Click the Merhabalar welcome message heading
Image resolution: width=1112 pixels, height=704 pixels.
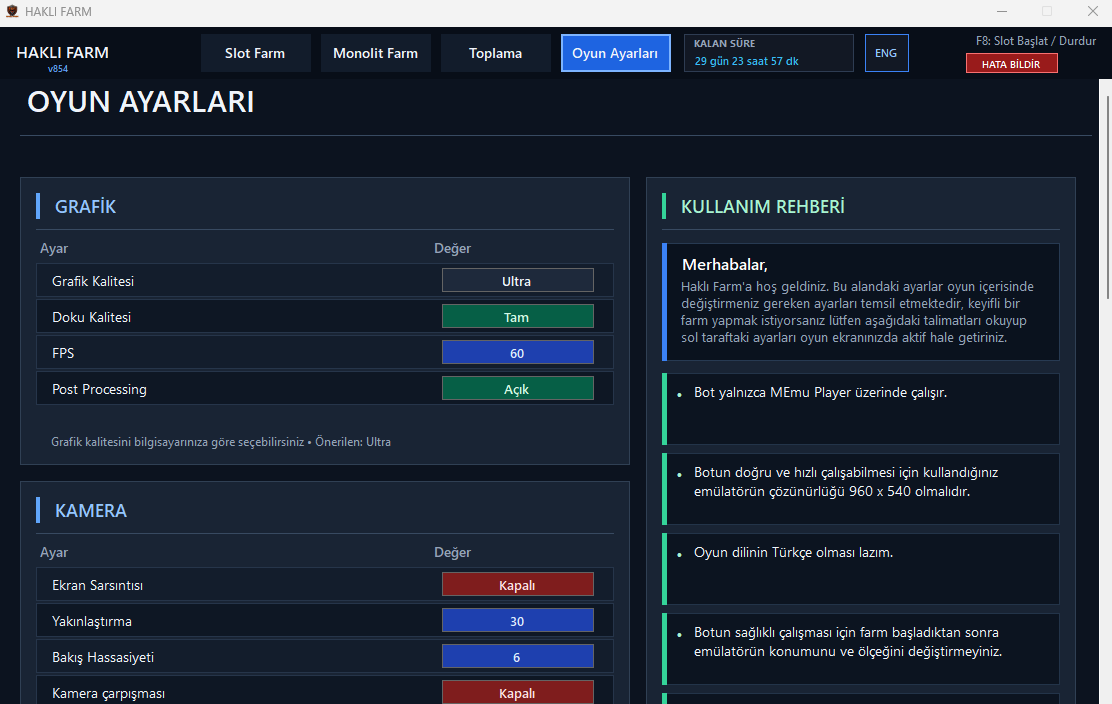tap(725, 265)
